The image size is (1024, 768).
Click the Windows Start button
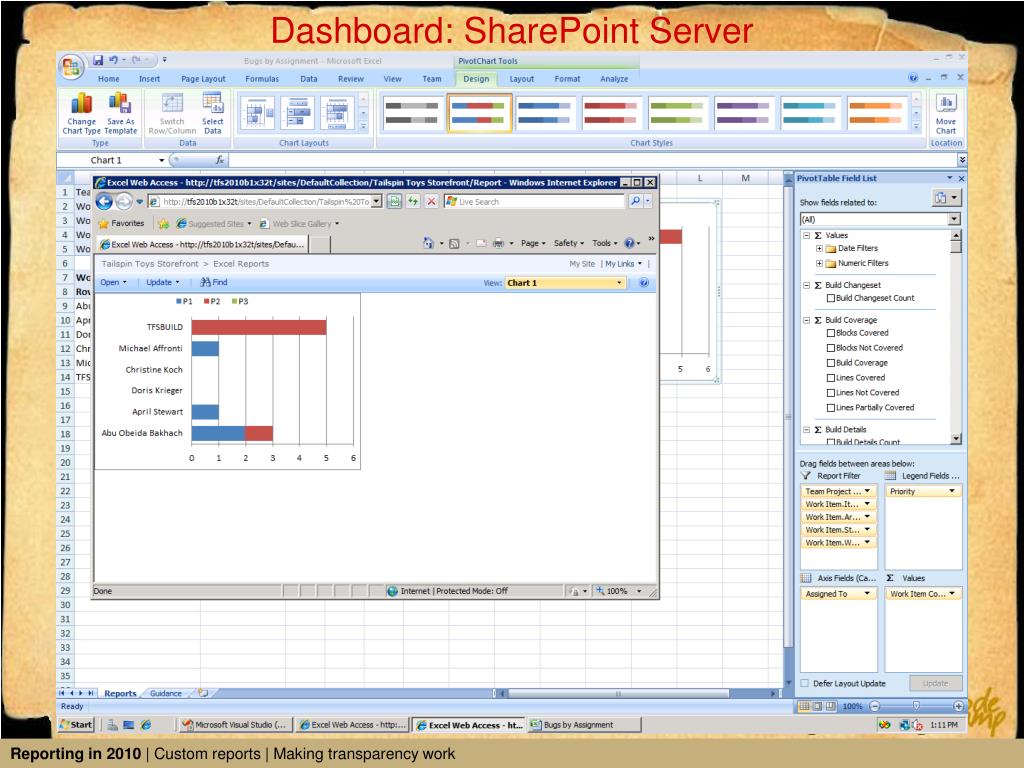point(76,724)
